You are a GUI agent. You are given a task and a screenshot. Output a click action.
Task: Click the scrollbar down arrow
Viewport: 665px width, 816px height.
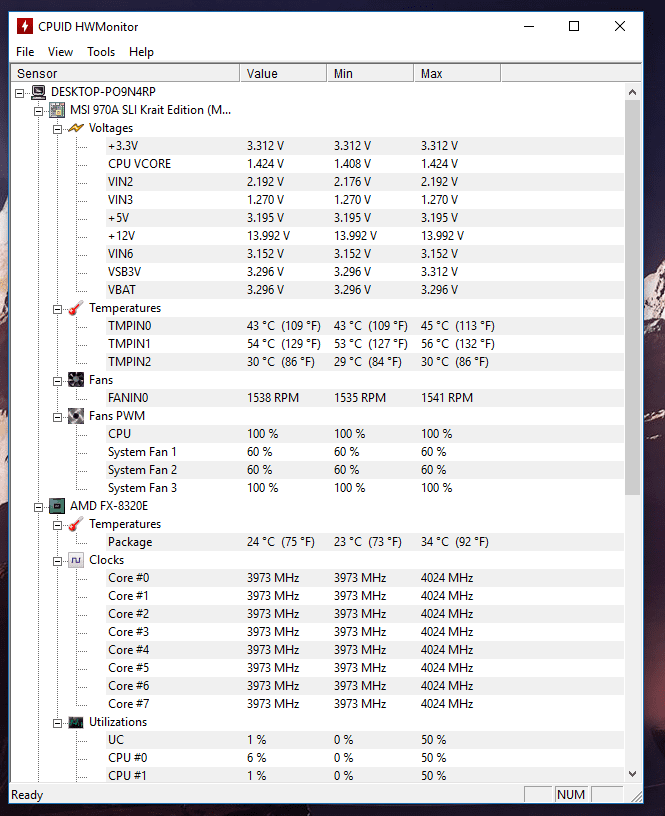(x=632, y=774)
